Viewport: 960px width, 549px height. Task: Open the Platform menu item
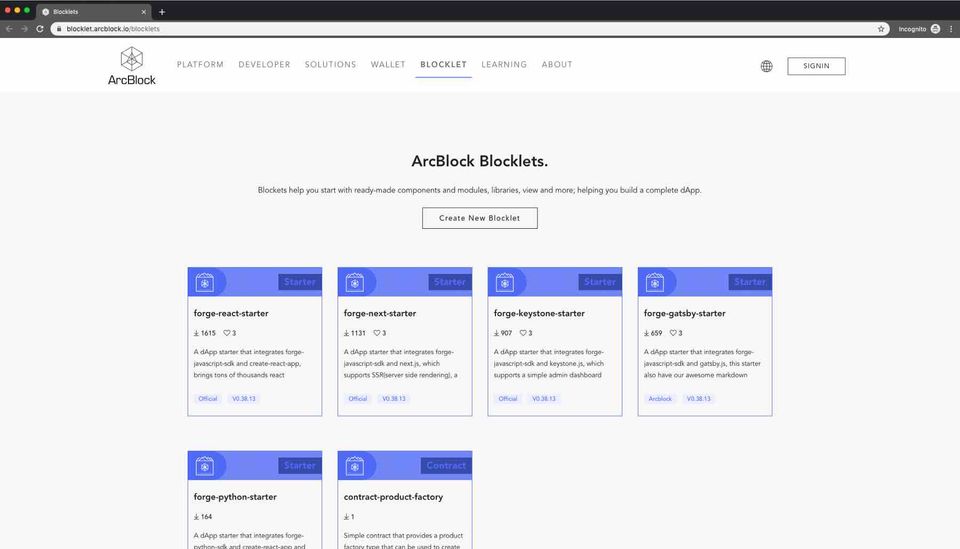tap(200, 65)
